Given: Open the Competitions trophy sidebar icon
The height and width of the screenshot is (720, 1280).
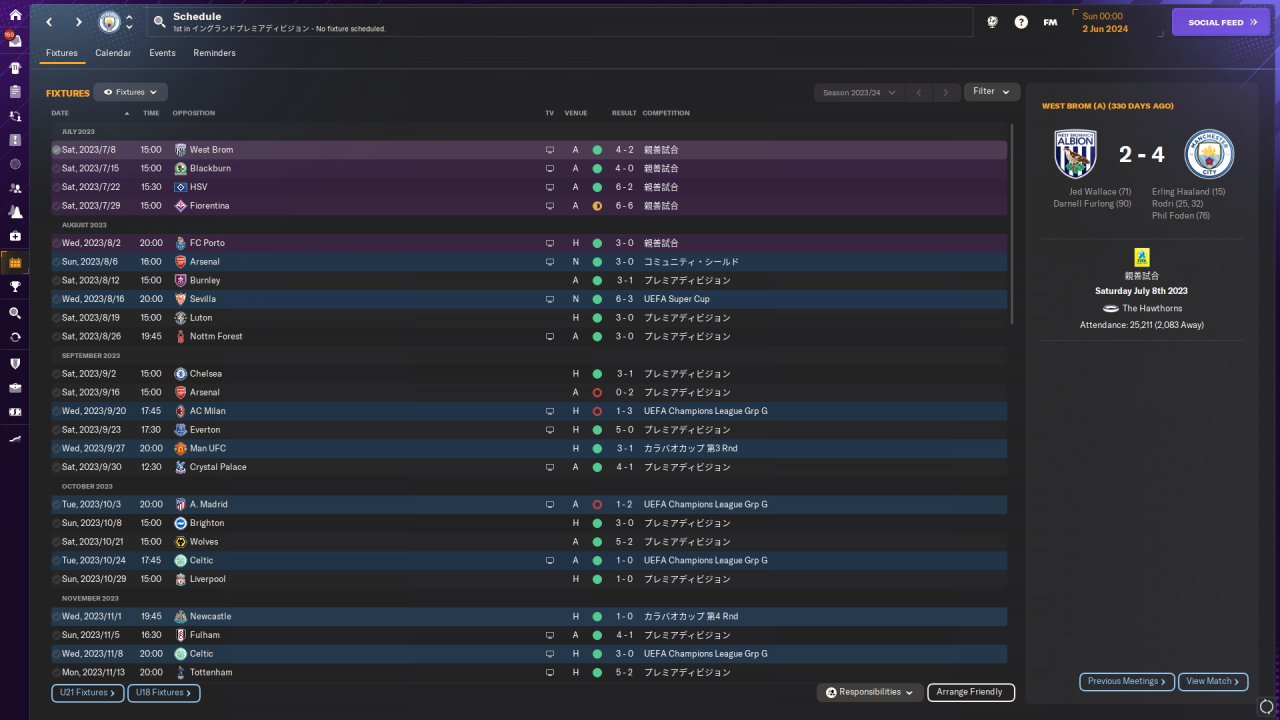Looking at the screenshot, I should [14, 286].
